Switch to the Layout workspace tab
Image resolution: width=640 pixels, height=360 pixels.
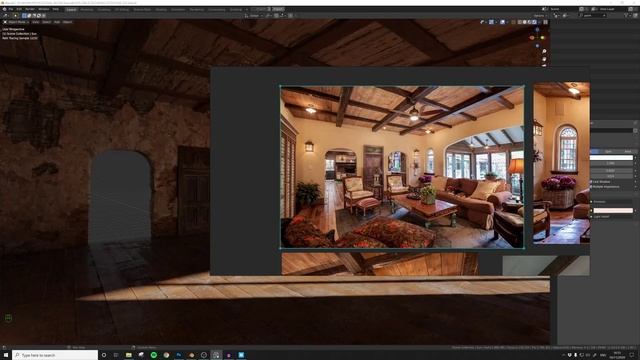71,9
